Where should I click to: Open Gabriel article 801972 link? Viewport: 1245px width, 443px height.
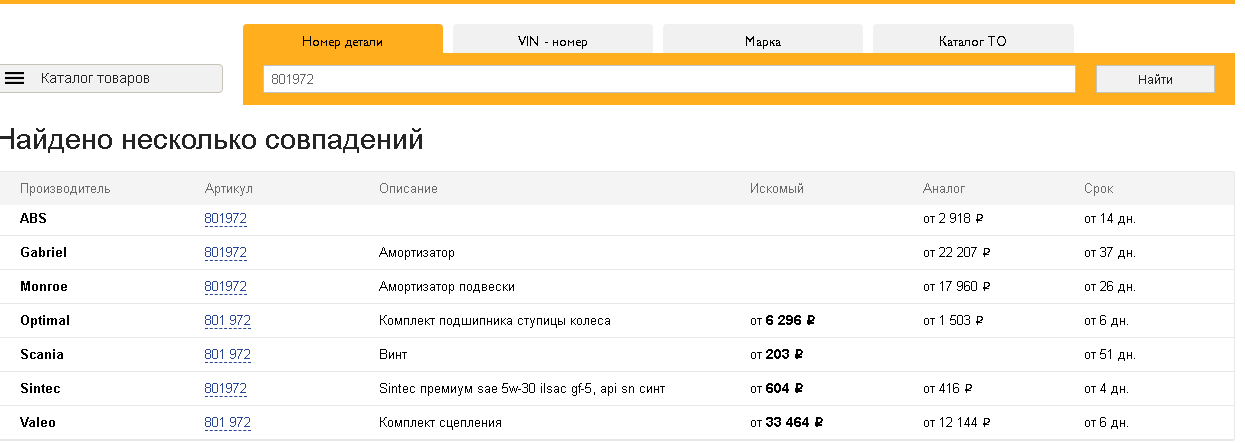(x=226, y=252)
